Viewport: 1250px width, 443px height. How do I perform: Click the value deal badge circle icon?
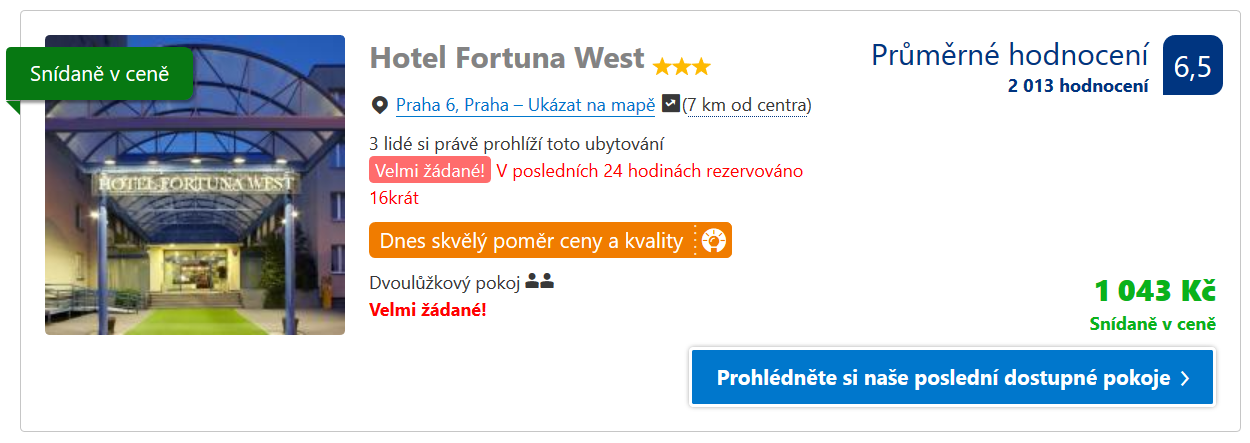(714, 241)
